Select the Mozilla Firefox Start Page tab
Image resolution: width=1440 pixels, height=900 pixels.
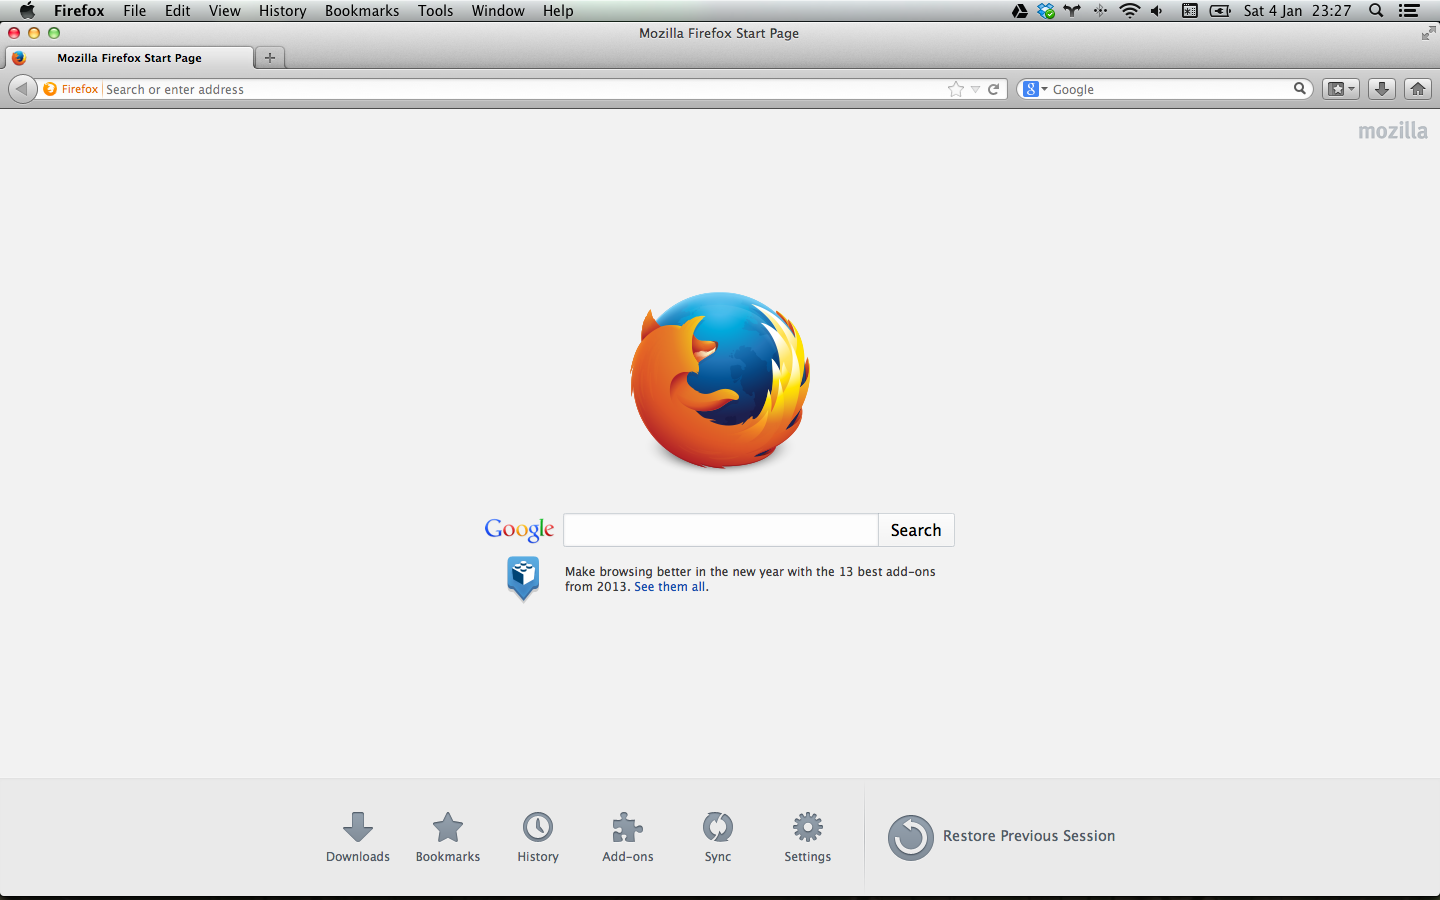[129, 58]
